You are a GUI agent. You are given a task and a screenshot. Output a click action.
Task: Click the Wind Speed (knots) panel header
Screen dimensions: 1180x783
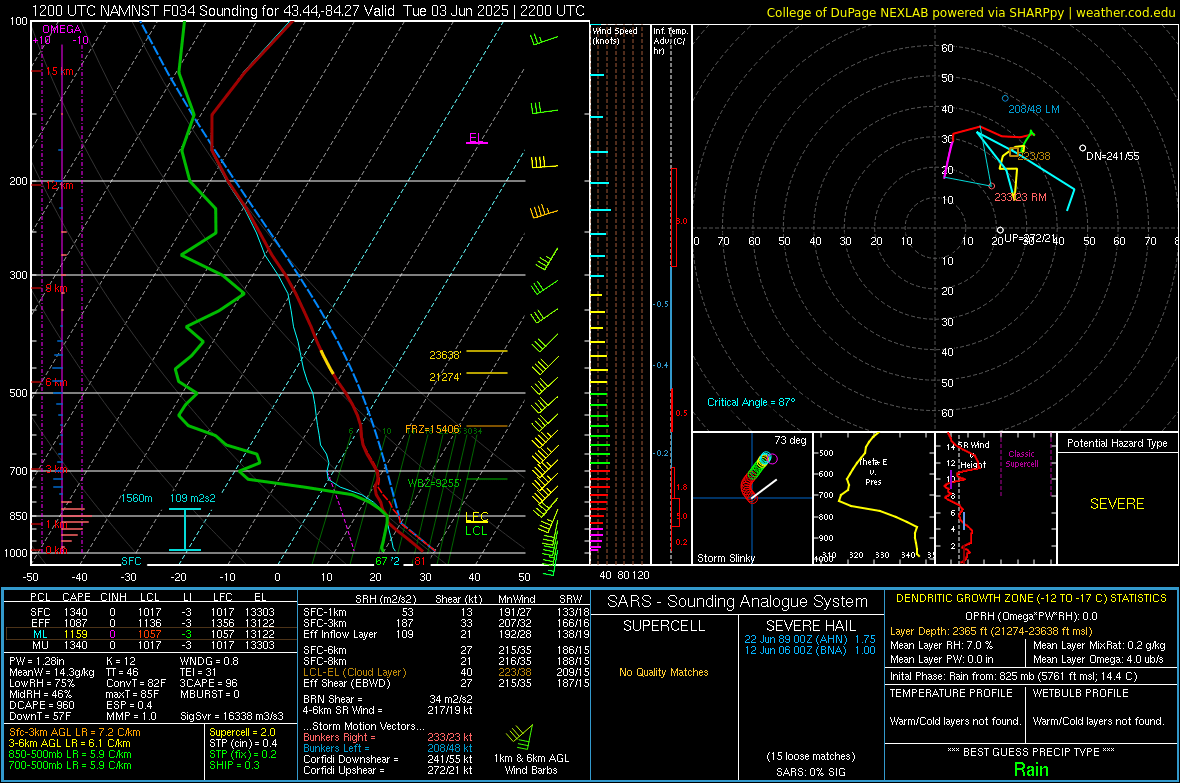(616, 36)
